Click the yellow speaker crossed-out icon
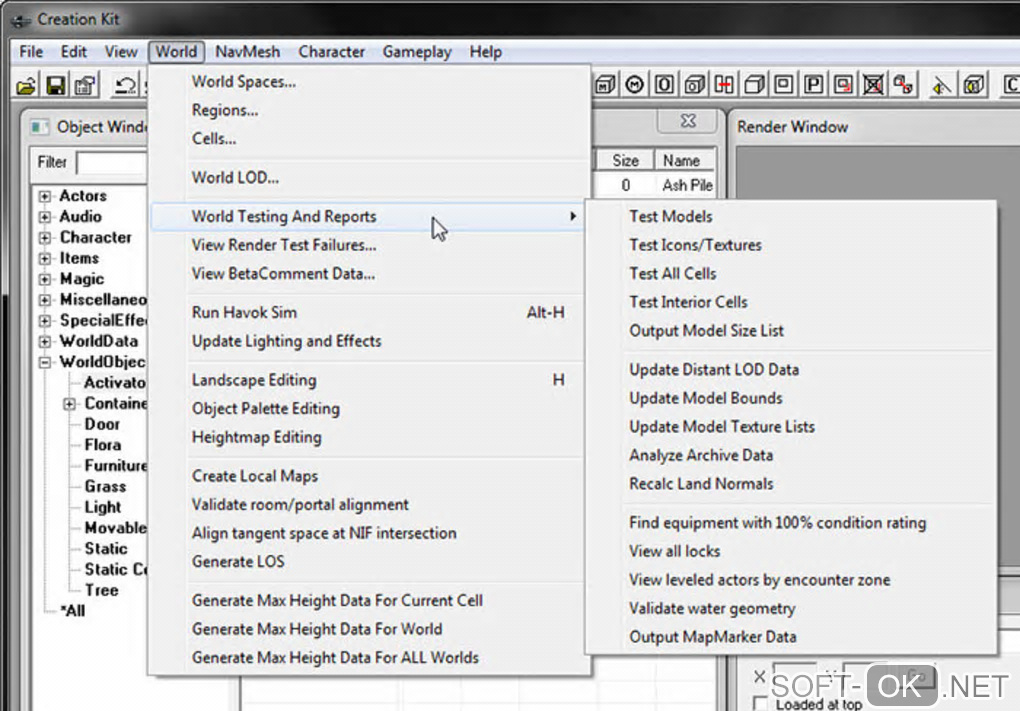 click(x=941, y=85)
